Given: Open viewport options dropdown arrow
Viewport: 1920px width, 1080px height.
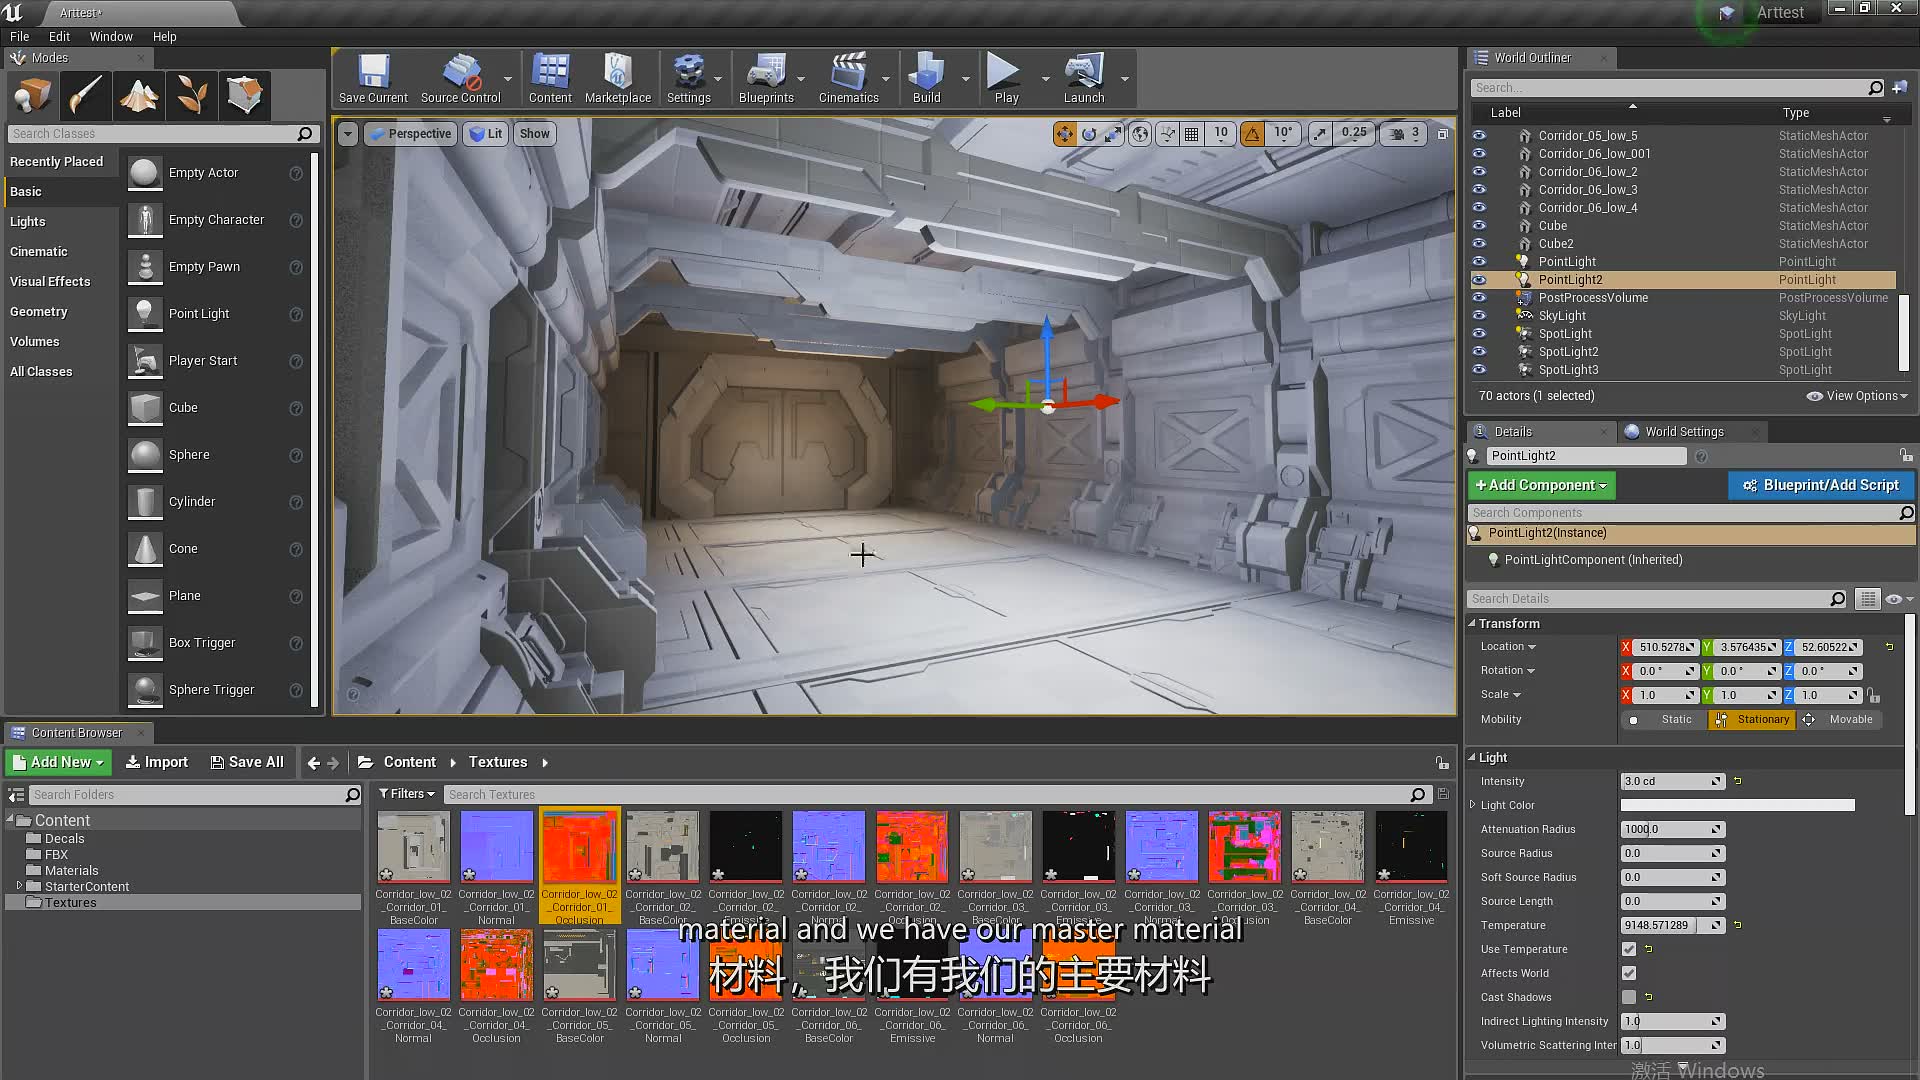Looking at the screenshot, I should (x=347, y=133).
